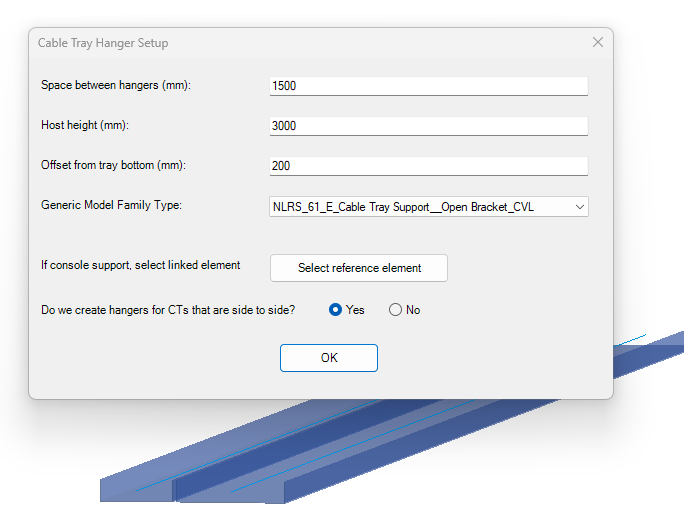Close the Cable Tray Hanger Setup dialog
The image size is (684, 524).
[598, 42]
